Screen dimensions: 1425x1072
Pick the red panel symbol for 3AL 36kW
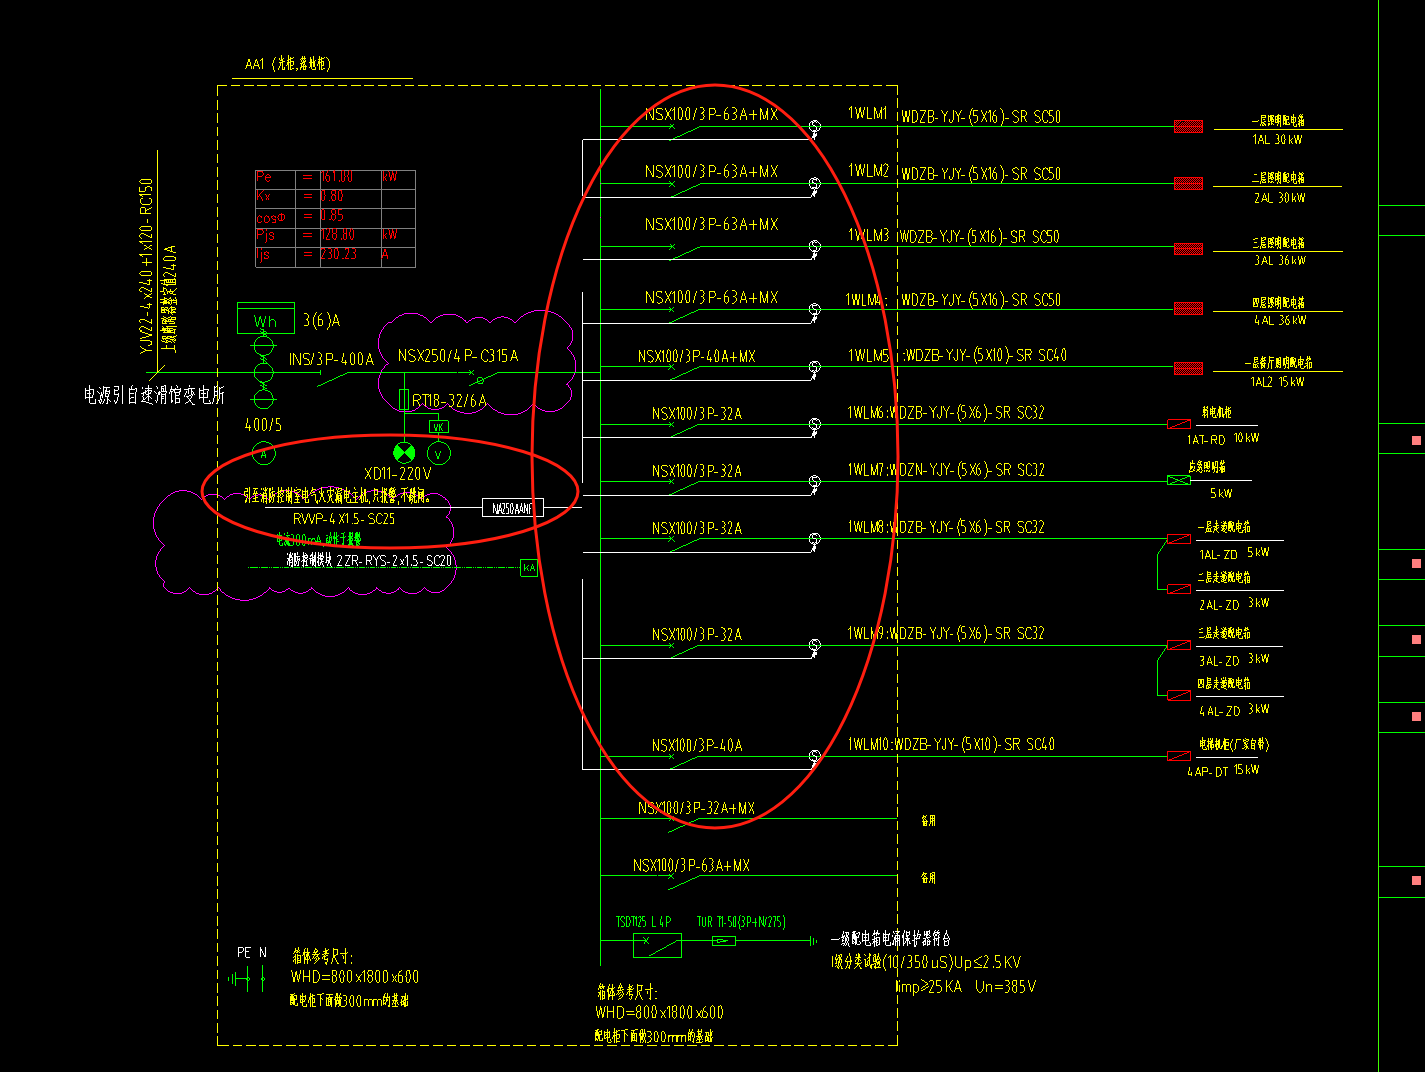(1188, 248)
